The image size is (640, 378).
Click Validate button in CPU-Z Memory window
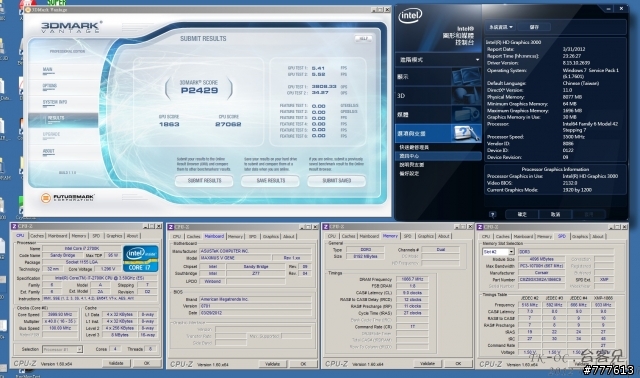click(427, 363)
